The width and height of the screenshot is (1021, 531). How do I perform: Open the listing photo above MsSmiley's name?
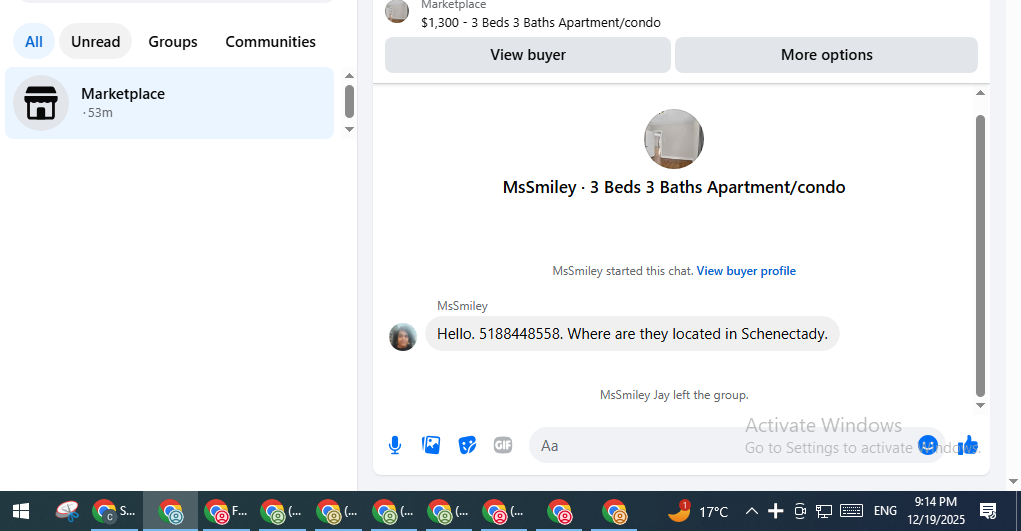pos(674,139)
